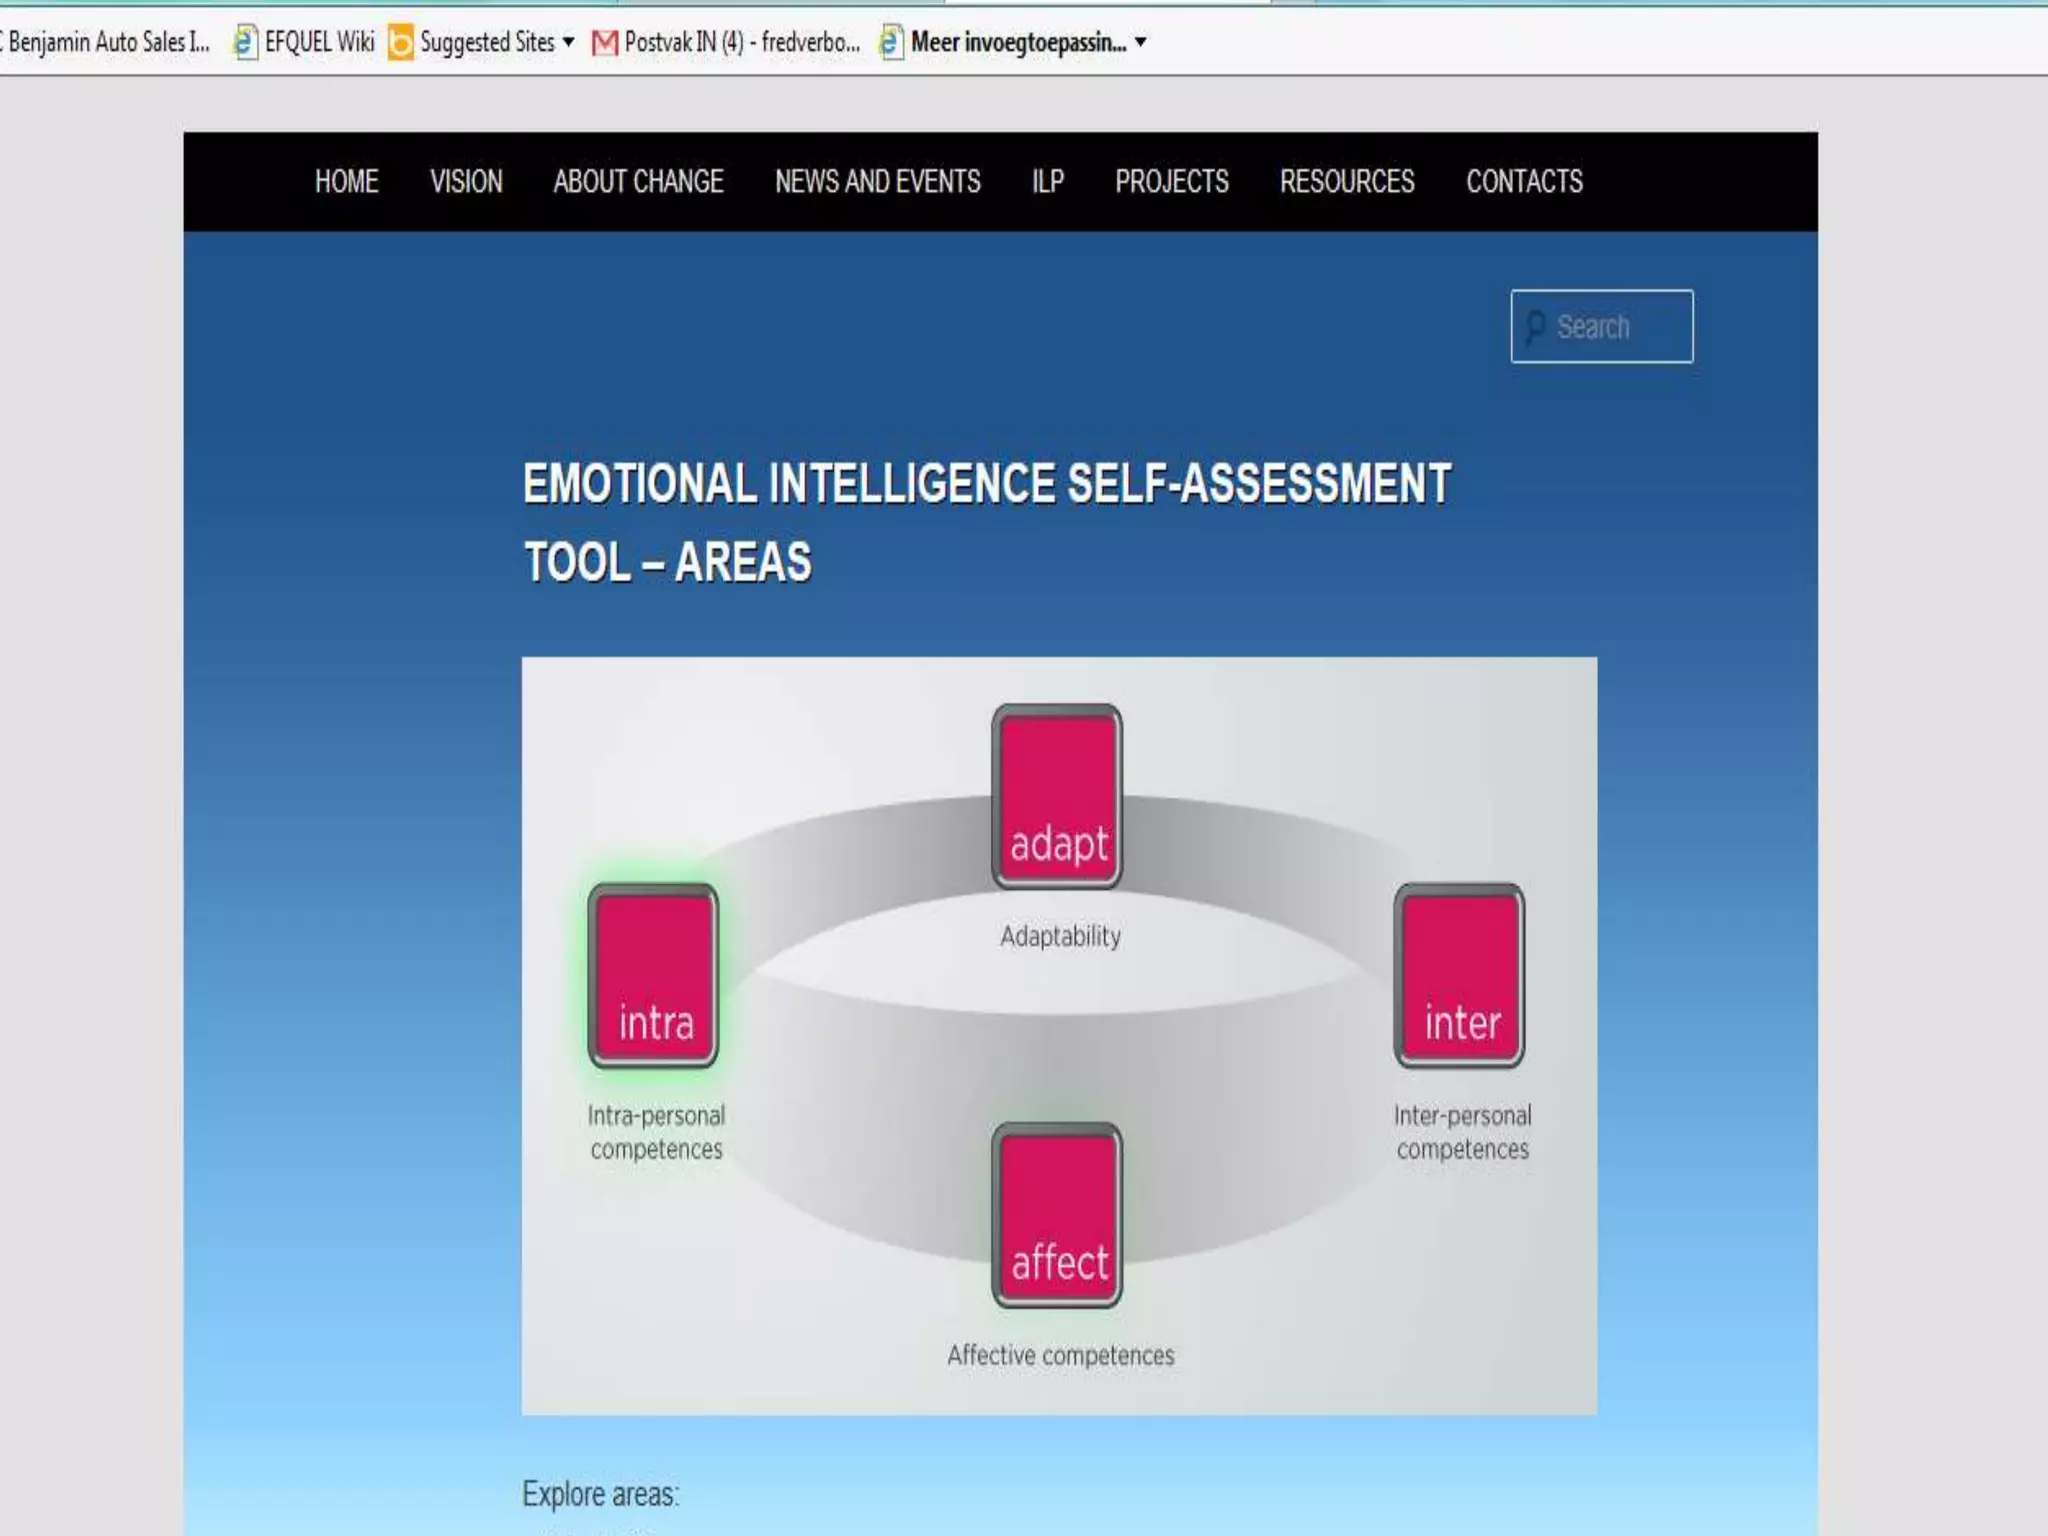Screen dimensions: 2048x1536
Task: Open the PROJECTS navigation item
Action: pos(1171,182)
